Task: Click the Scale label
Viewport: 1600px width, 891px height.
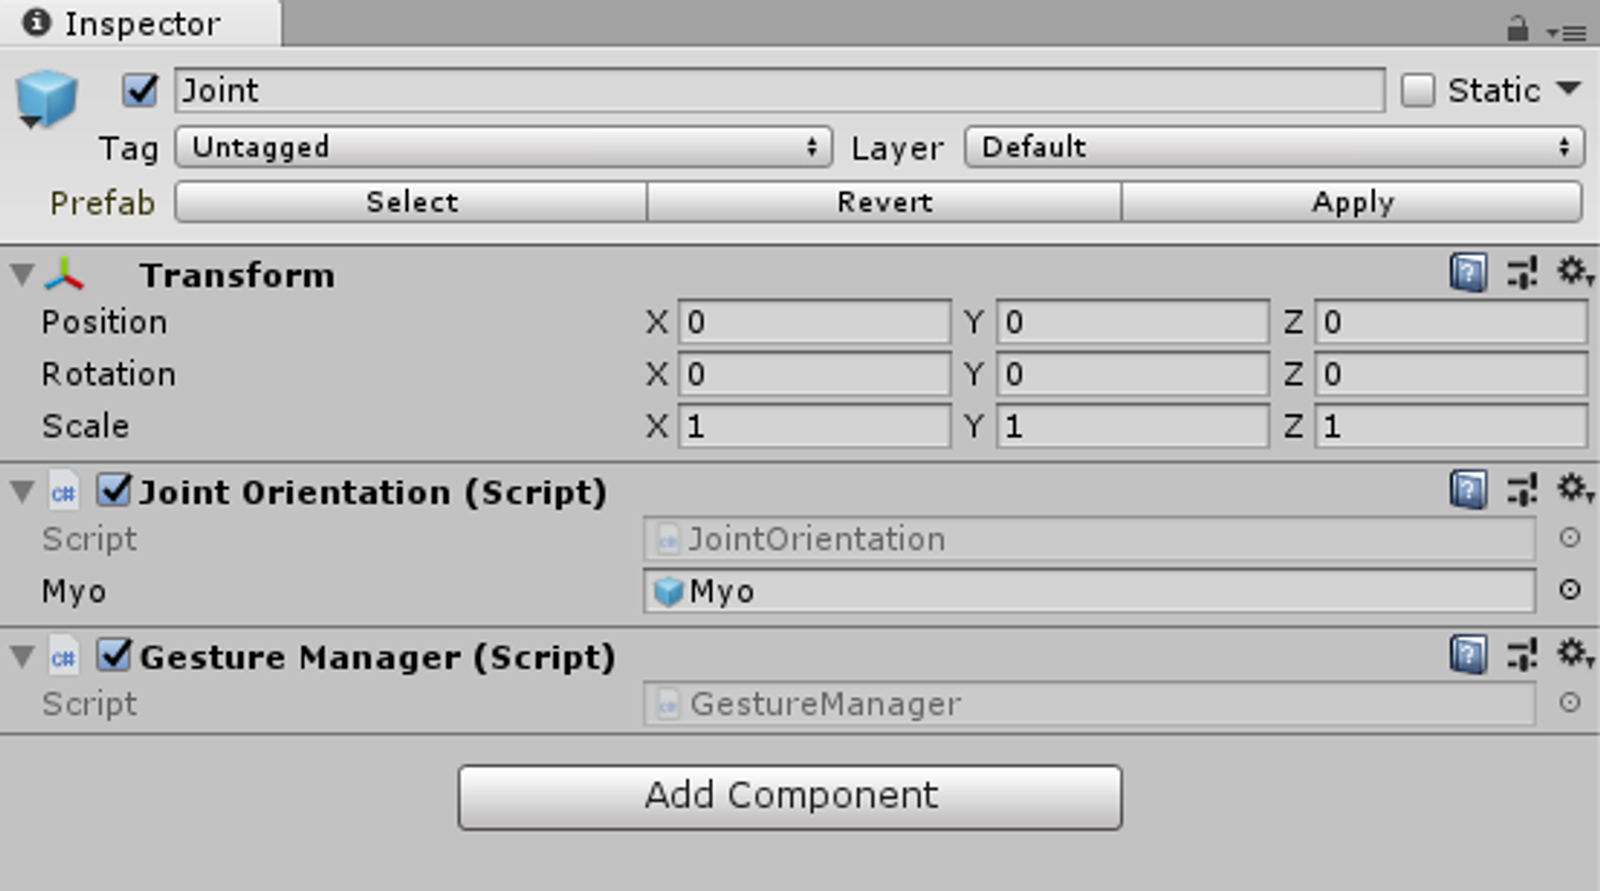Action: coord(85,426)
